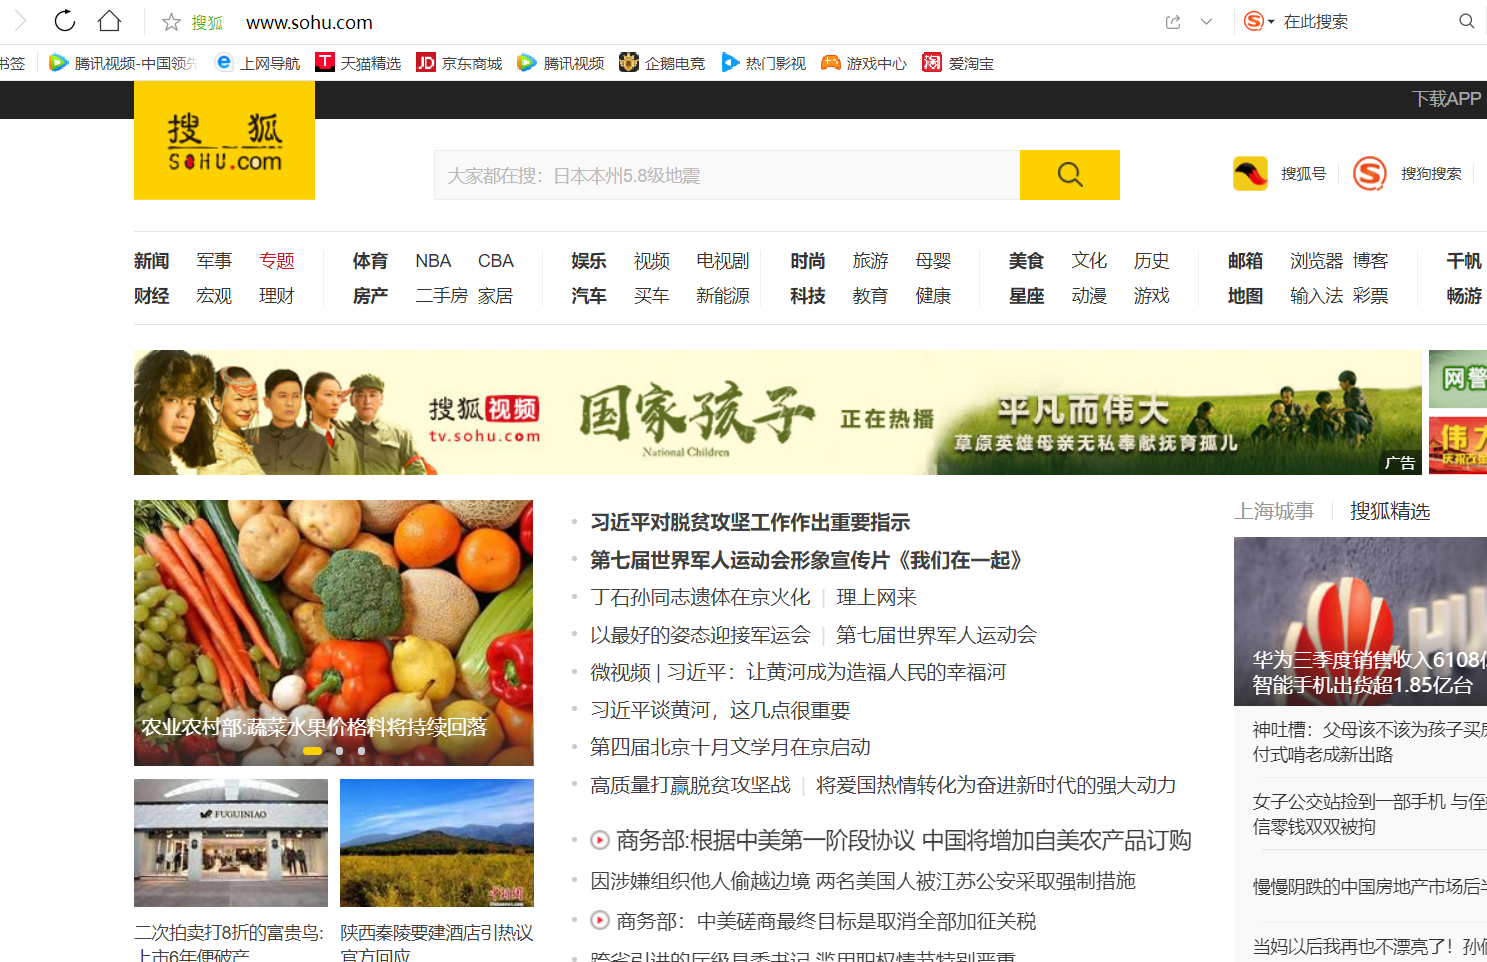Reload the page with the refresh icon

65,21
